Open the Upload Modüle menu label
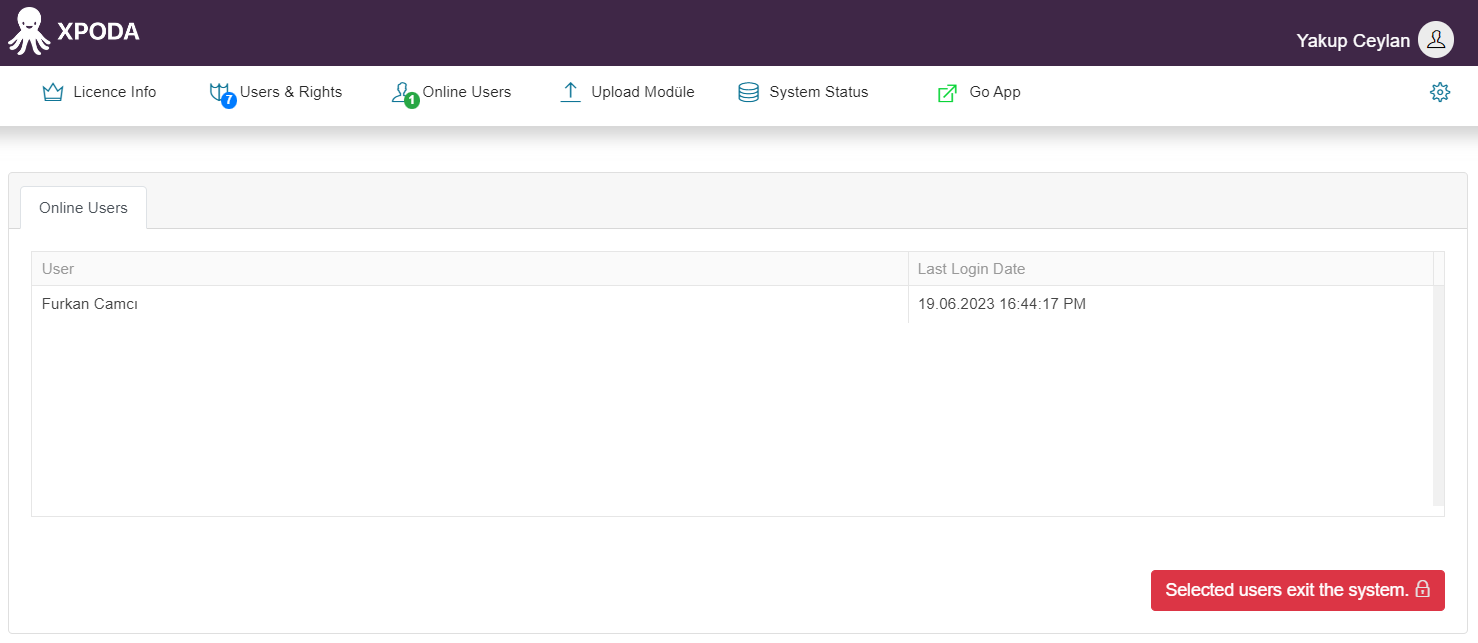The image size is (1478, 643). 643,92
